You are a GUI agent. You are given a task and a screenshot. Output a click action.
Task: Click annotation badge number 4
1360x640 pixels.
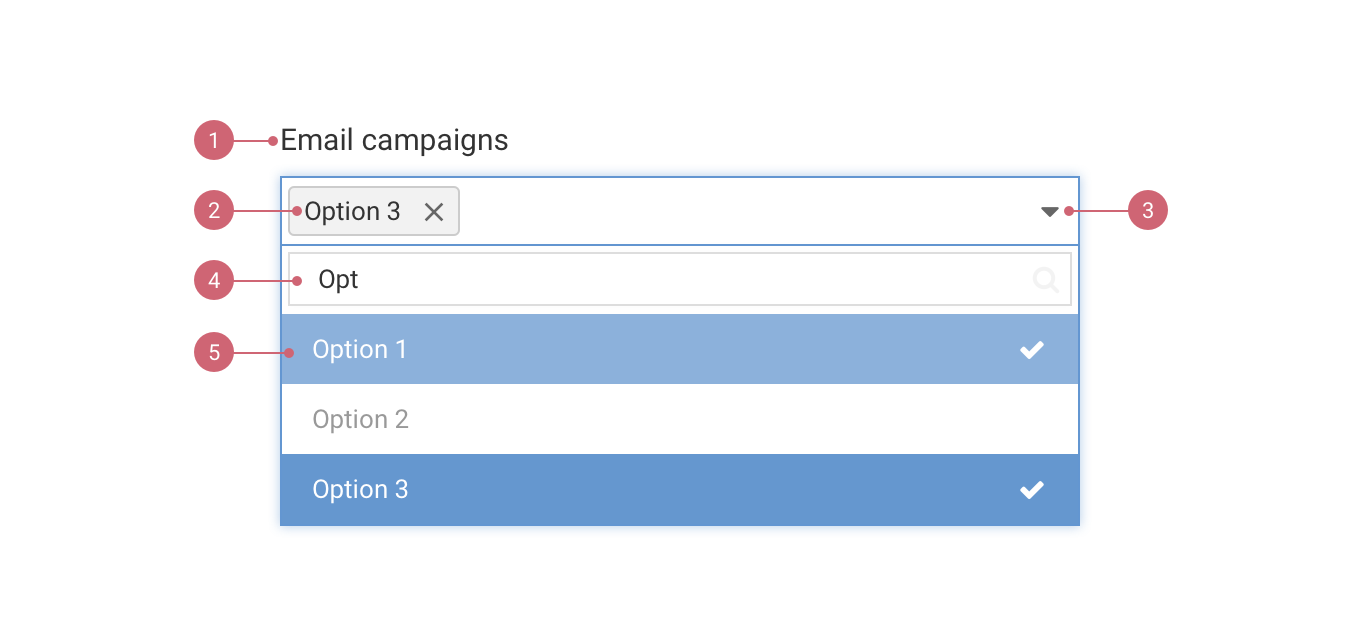tap(214, 281)
